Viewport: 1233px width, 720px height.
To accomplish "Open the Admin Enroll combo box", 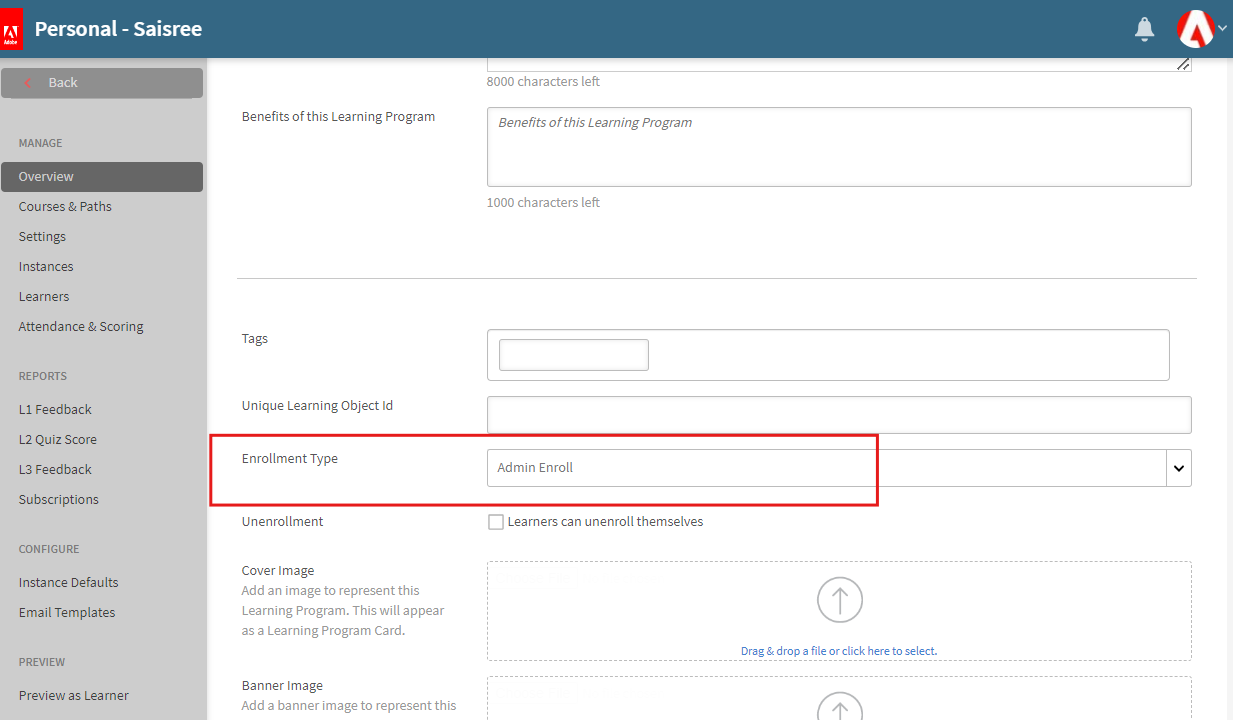I will click(x=826, y=468).
